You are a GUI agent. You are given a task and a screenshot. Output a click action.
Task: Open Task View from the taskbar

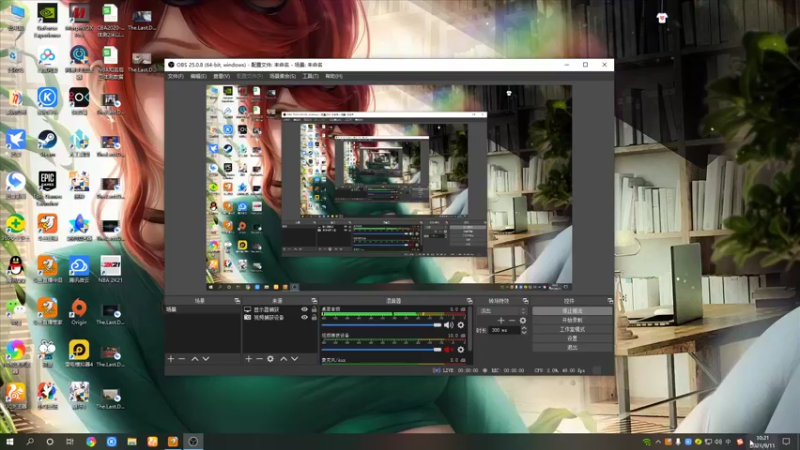[x=70, y=441]
